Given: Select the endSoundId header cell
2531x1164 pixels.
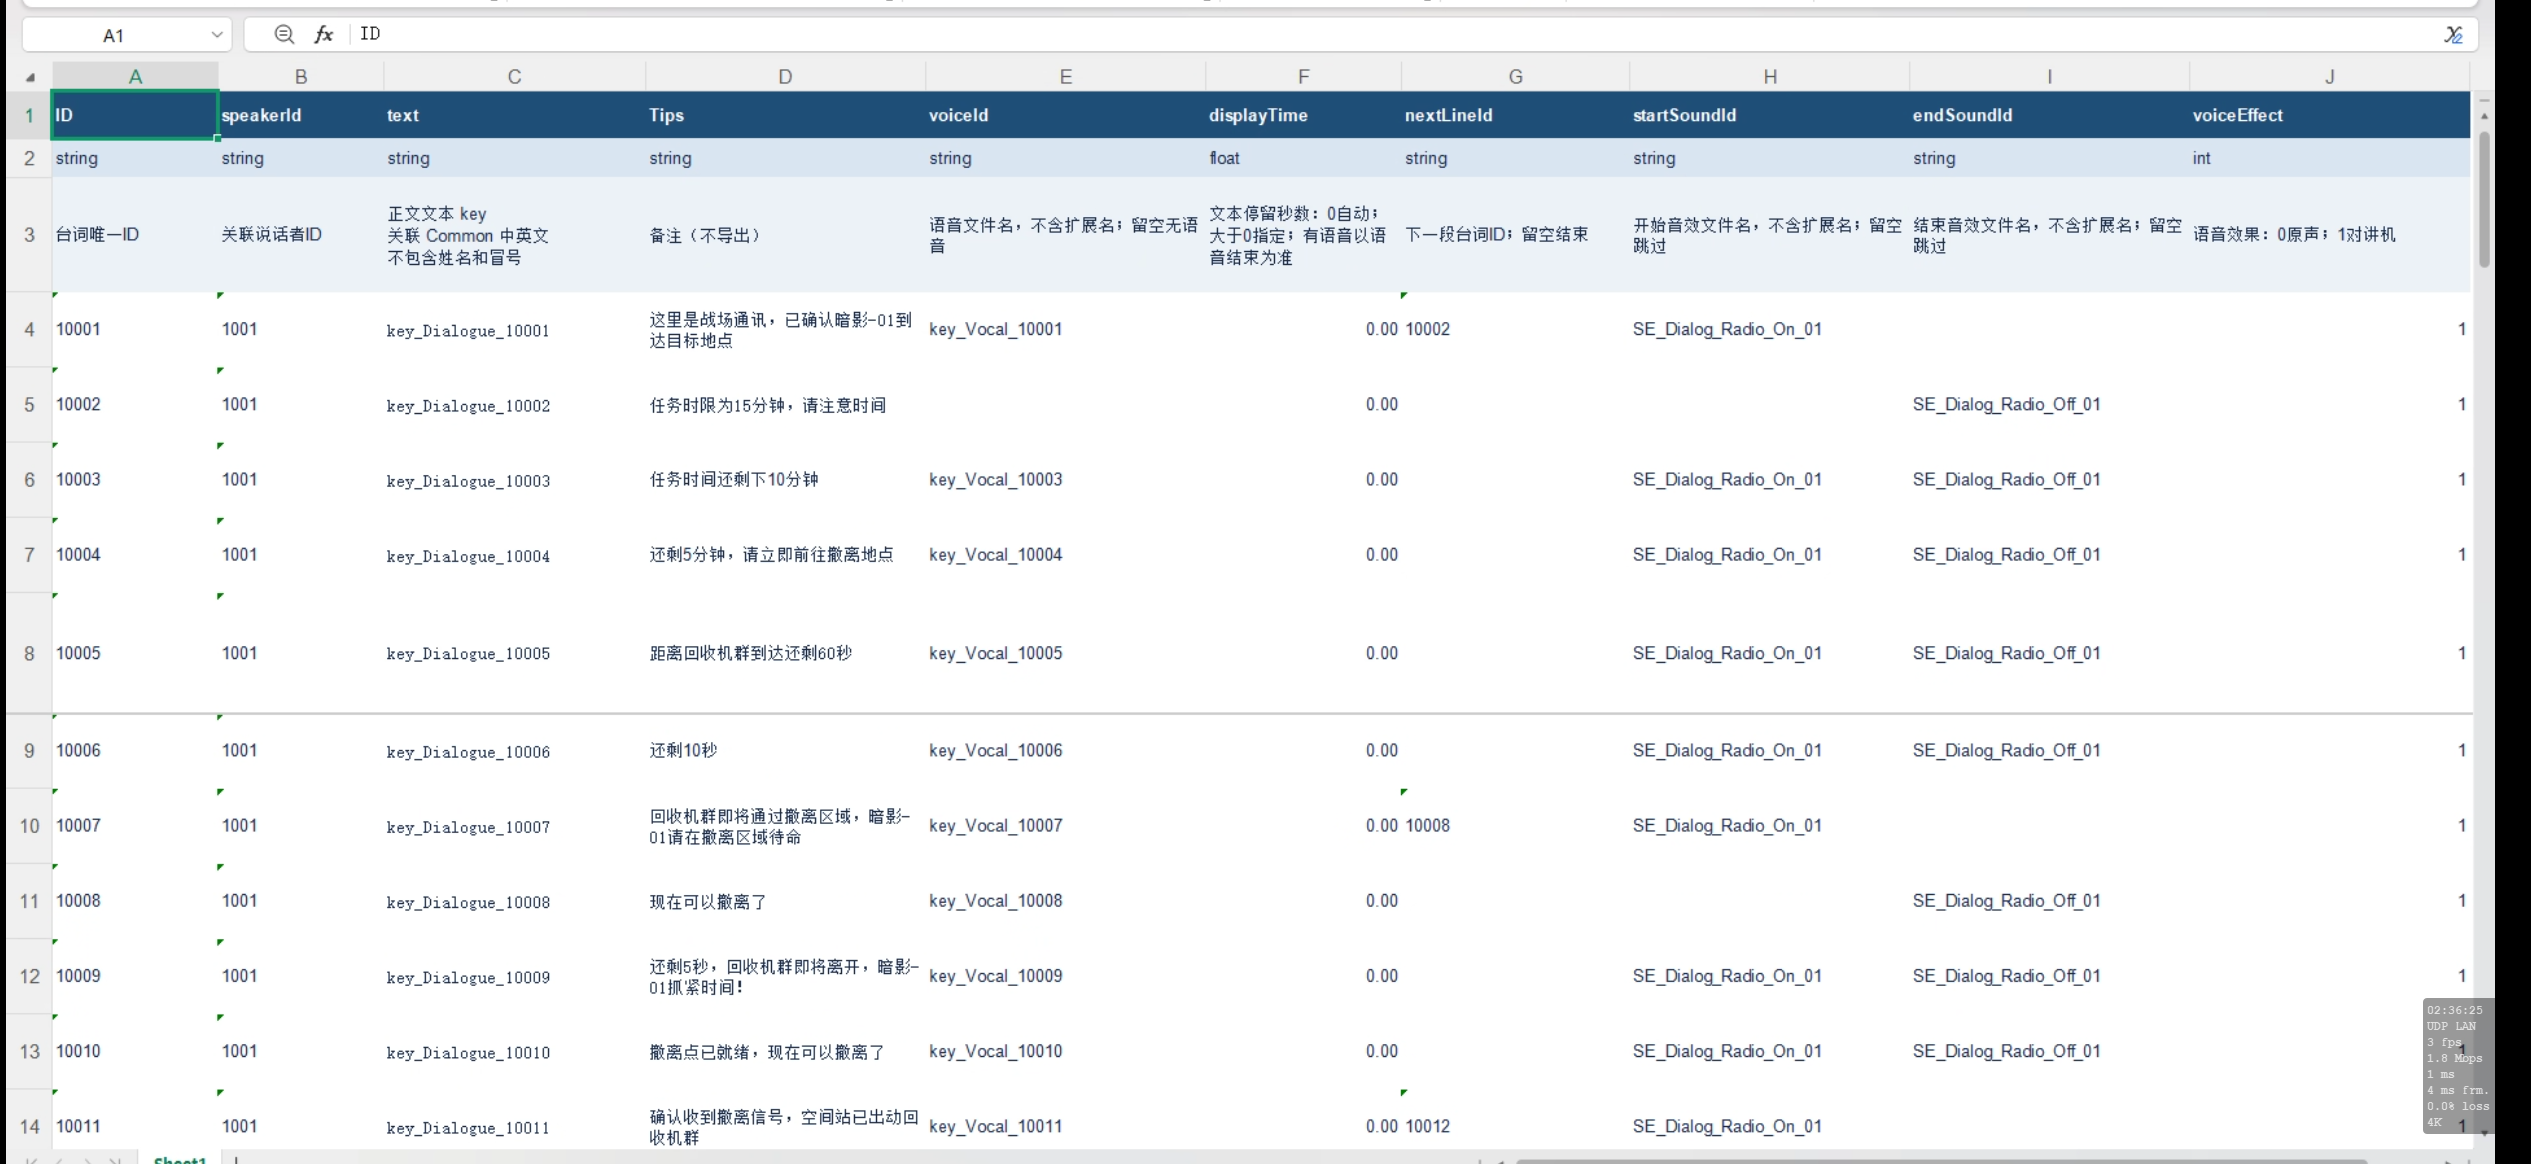Looking at the screenshot, I should 2049,115.
